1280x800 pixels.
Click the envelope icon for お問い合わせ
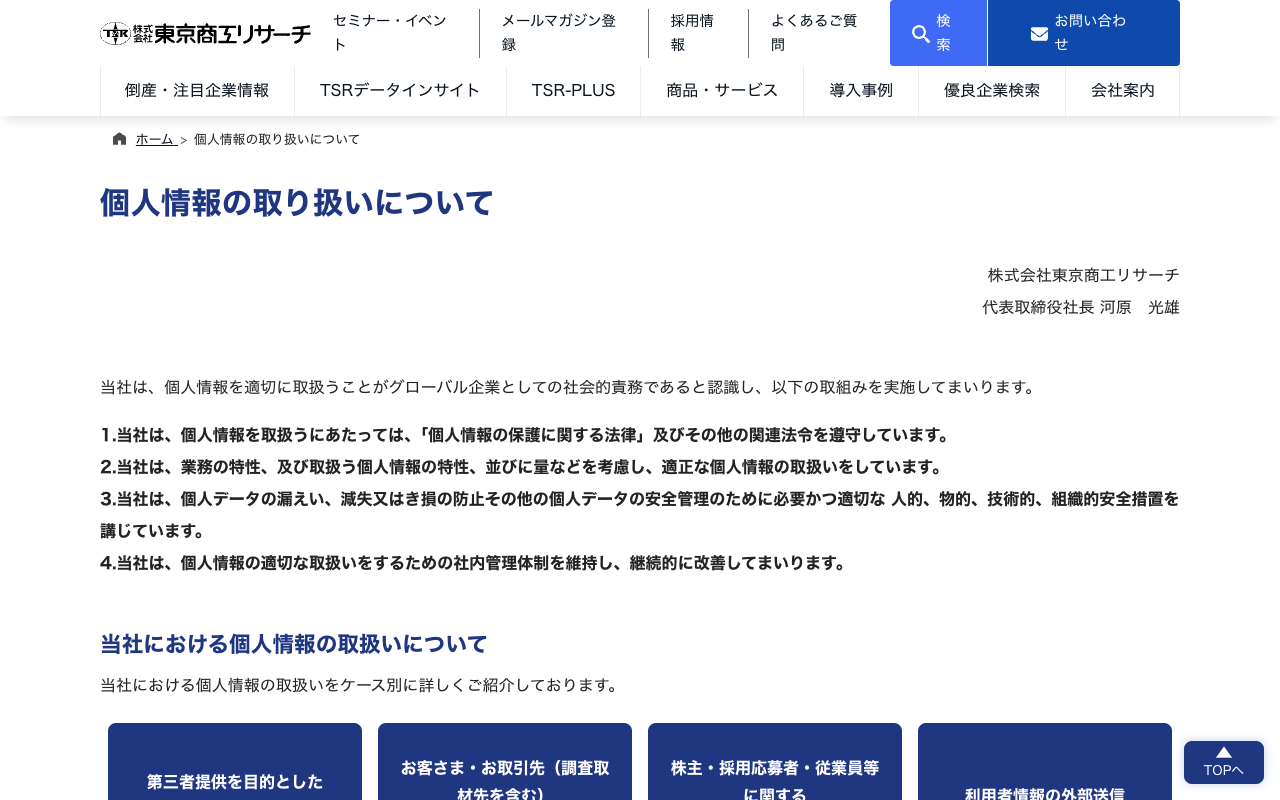(1039, 33)
